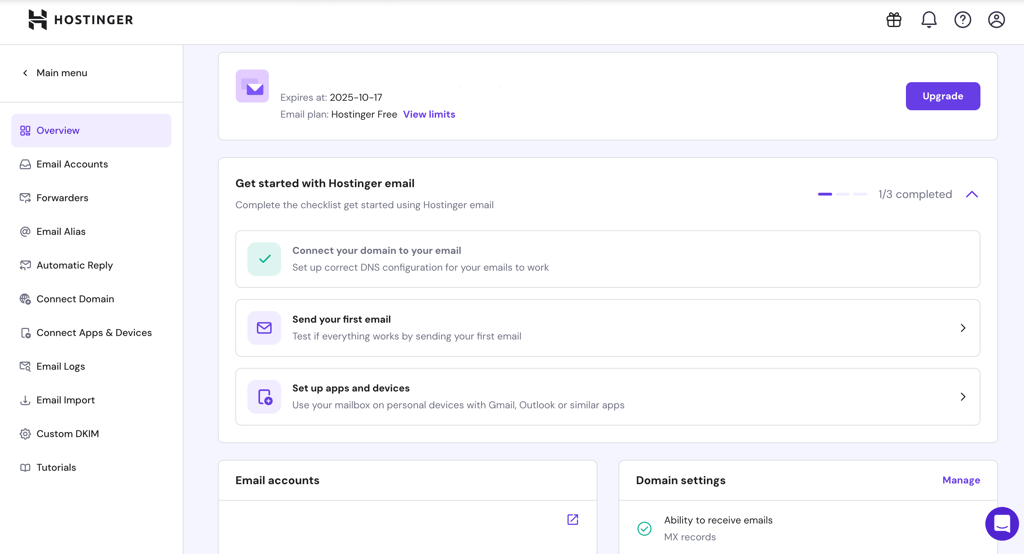Click the expiry date 2025-10-17
The height and width of the screenshot is (554, 1024).
coord(356,97)
